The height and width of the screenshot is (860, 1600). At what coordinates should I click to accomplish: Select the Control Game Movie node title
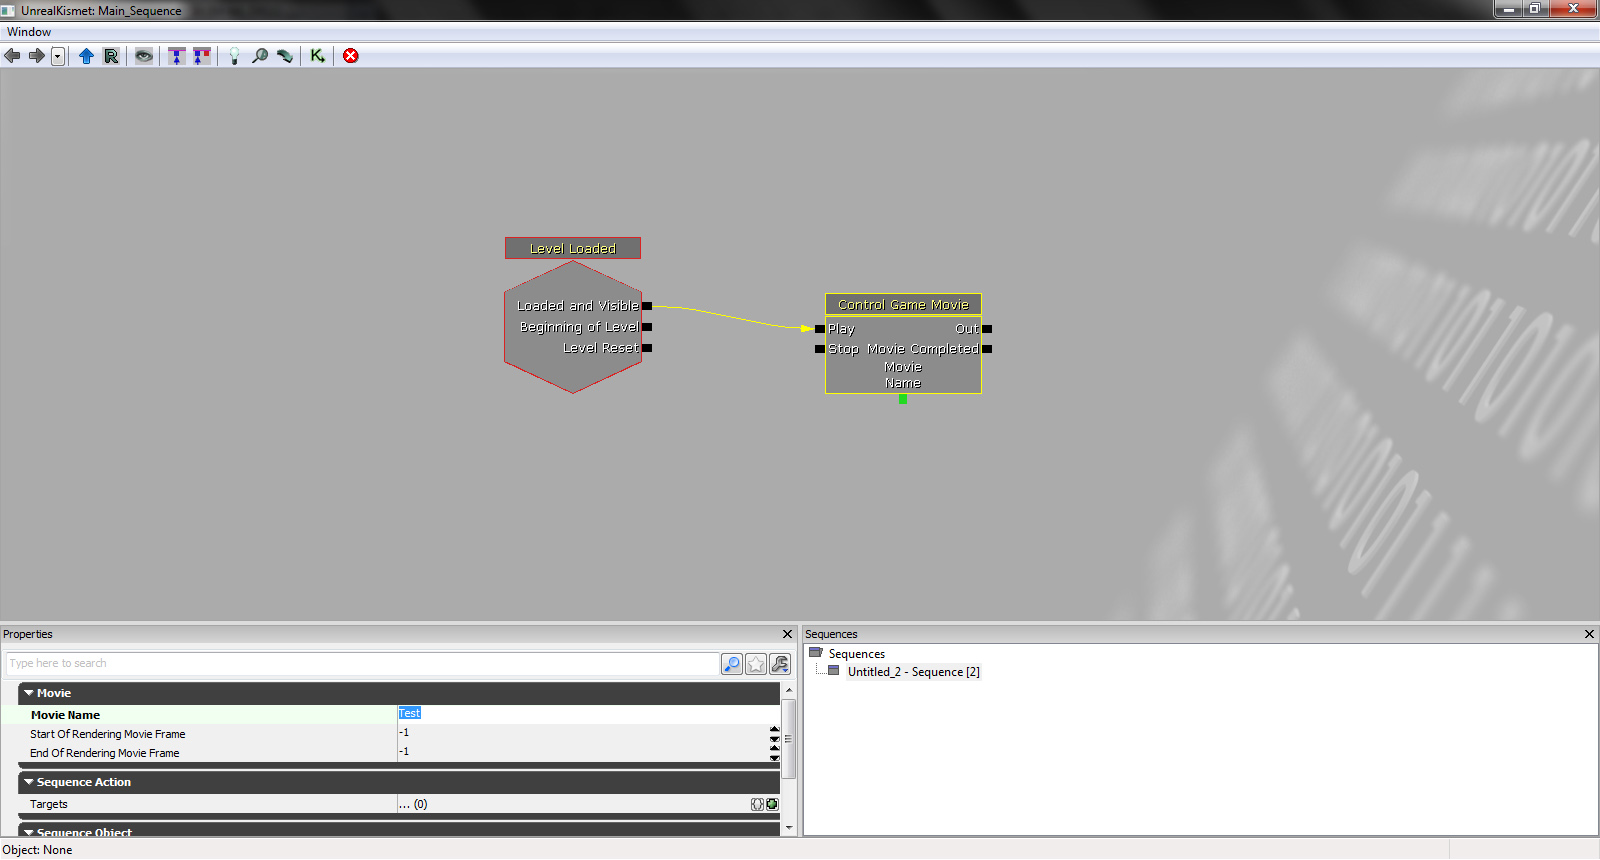pos(903,305)
